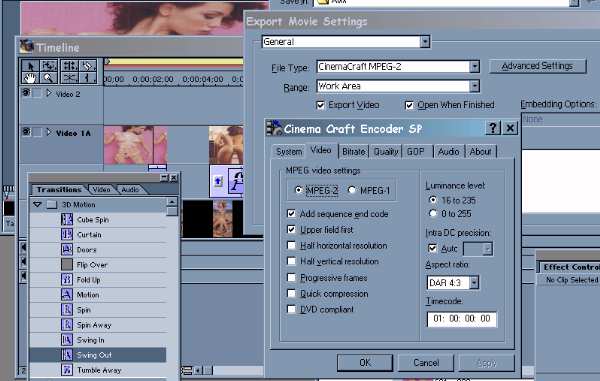Expand the Video 1A track triangle

pyautogui.click(x=49, y=132)
